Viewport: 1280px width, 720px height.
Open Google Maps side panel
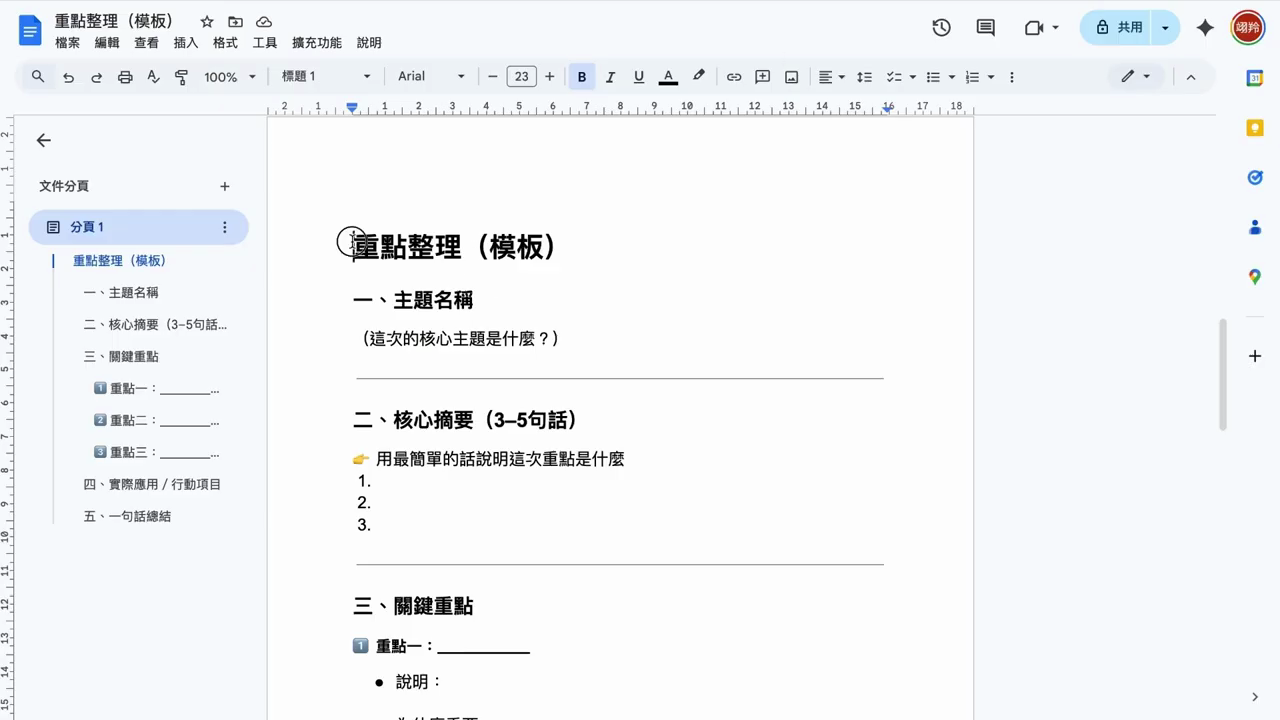pos(1255,277)
